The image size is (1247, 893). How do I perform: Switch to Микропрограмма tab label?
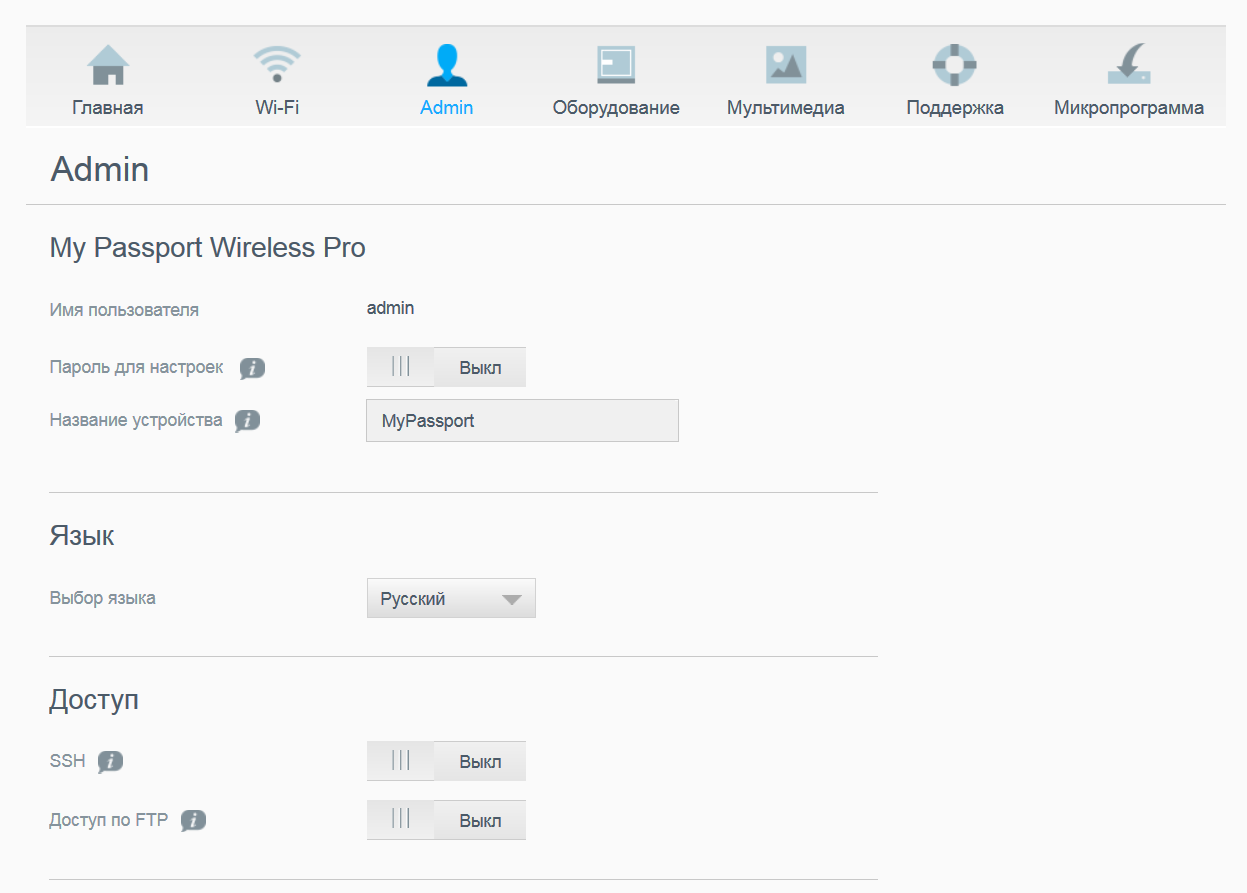tap(1129, 108)
